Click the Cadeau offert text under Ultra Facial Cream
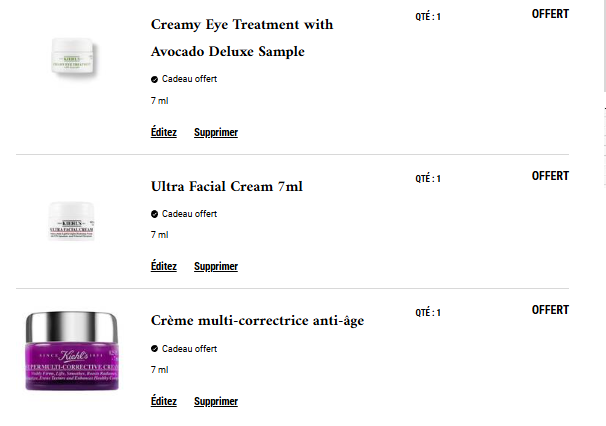This screenshot has height=426, width=606. click(189, 214)
